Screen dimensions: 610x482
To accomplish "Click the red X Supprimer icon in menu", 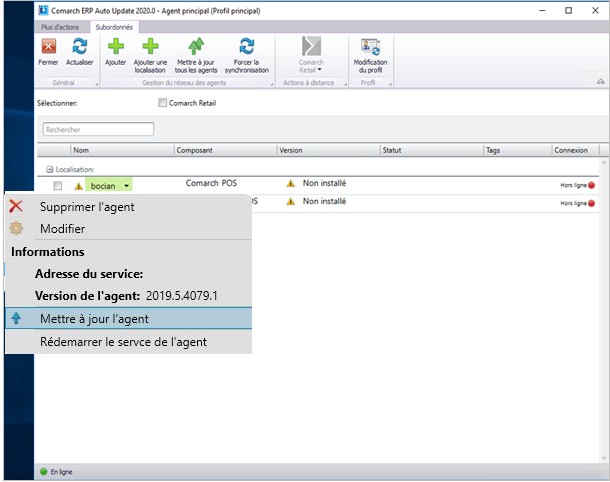I will point(16,206).
